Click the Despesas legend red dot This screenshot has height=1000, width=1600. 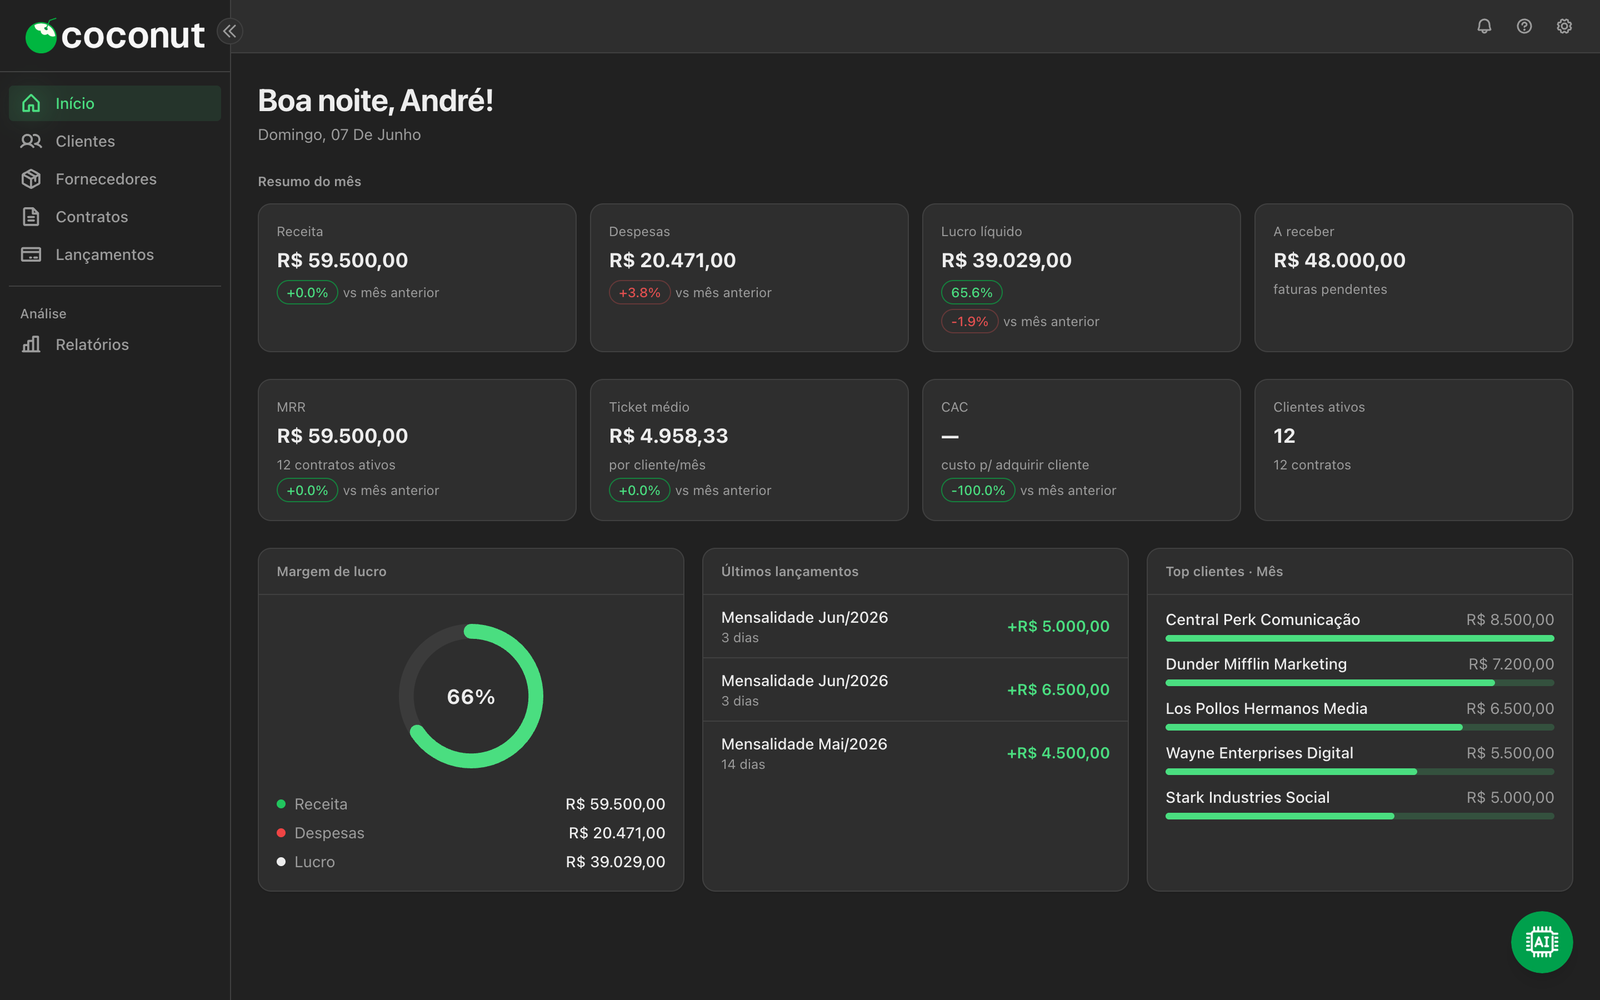pos(281,833)
